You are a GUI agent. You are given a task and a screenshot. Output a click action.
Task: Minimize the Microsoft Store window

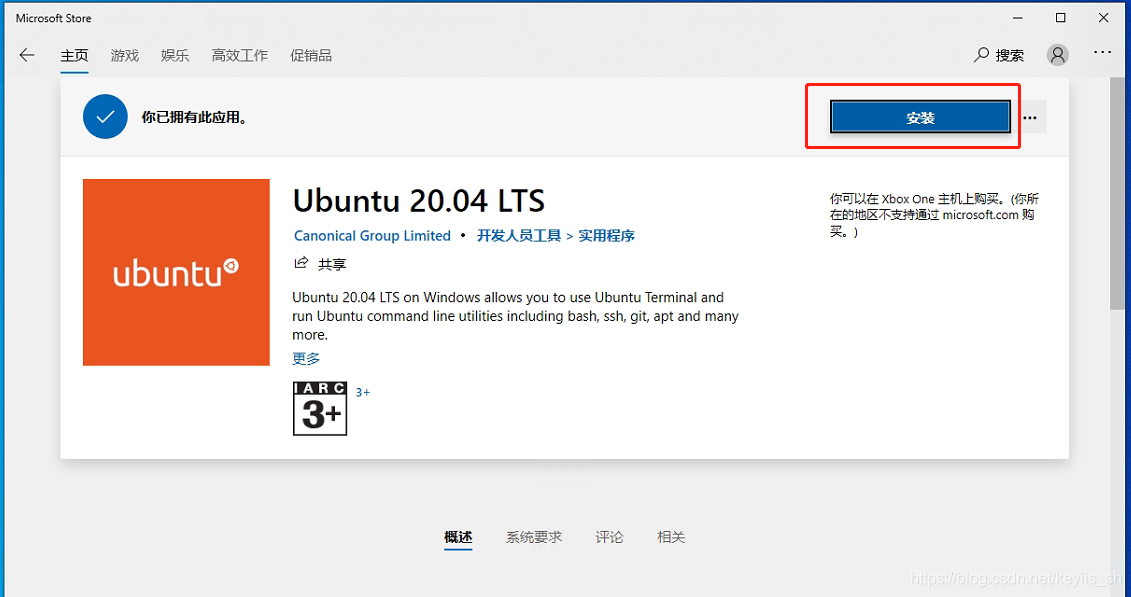coord(1018,18)
